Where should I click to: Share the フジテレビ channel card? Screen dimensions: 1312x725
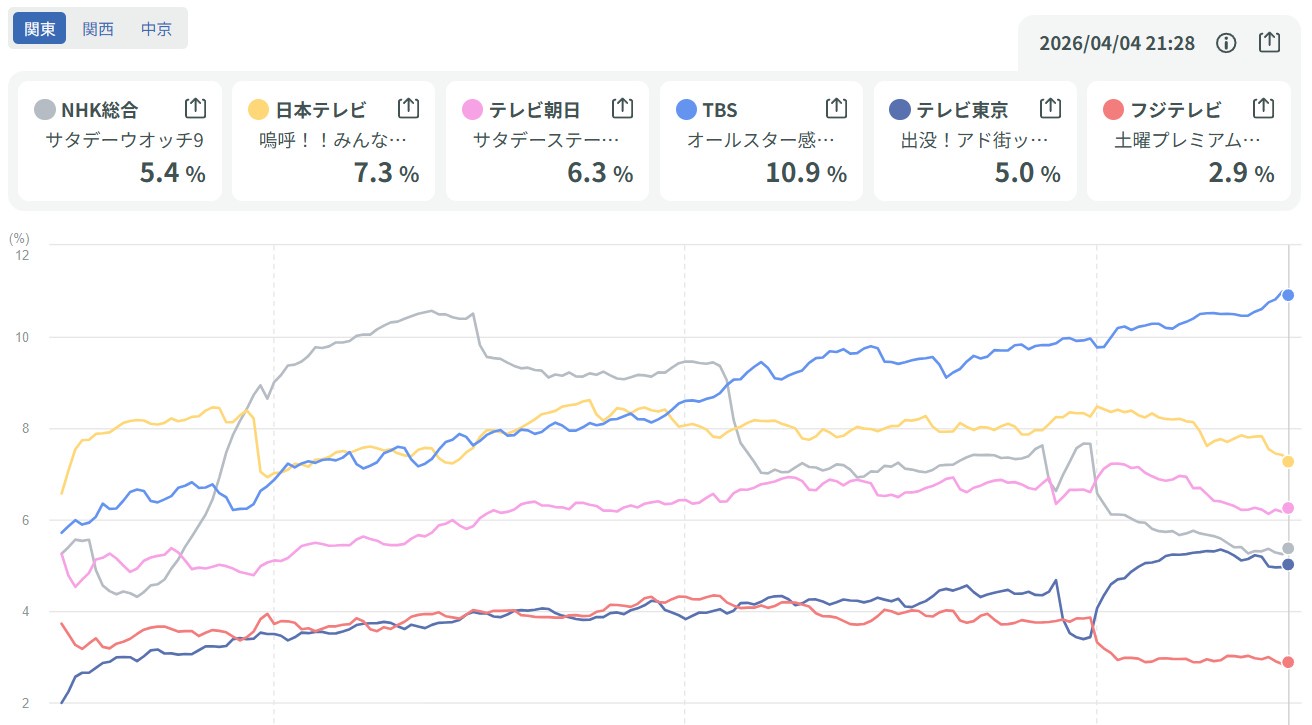tap(1263, 108)
